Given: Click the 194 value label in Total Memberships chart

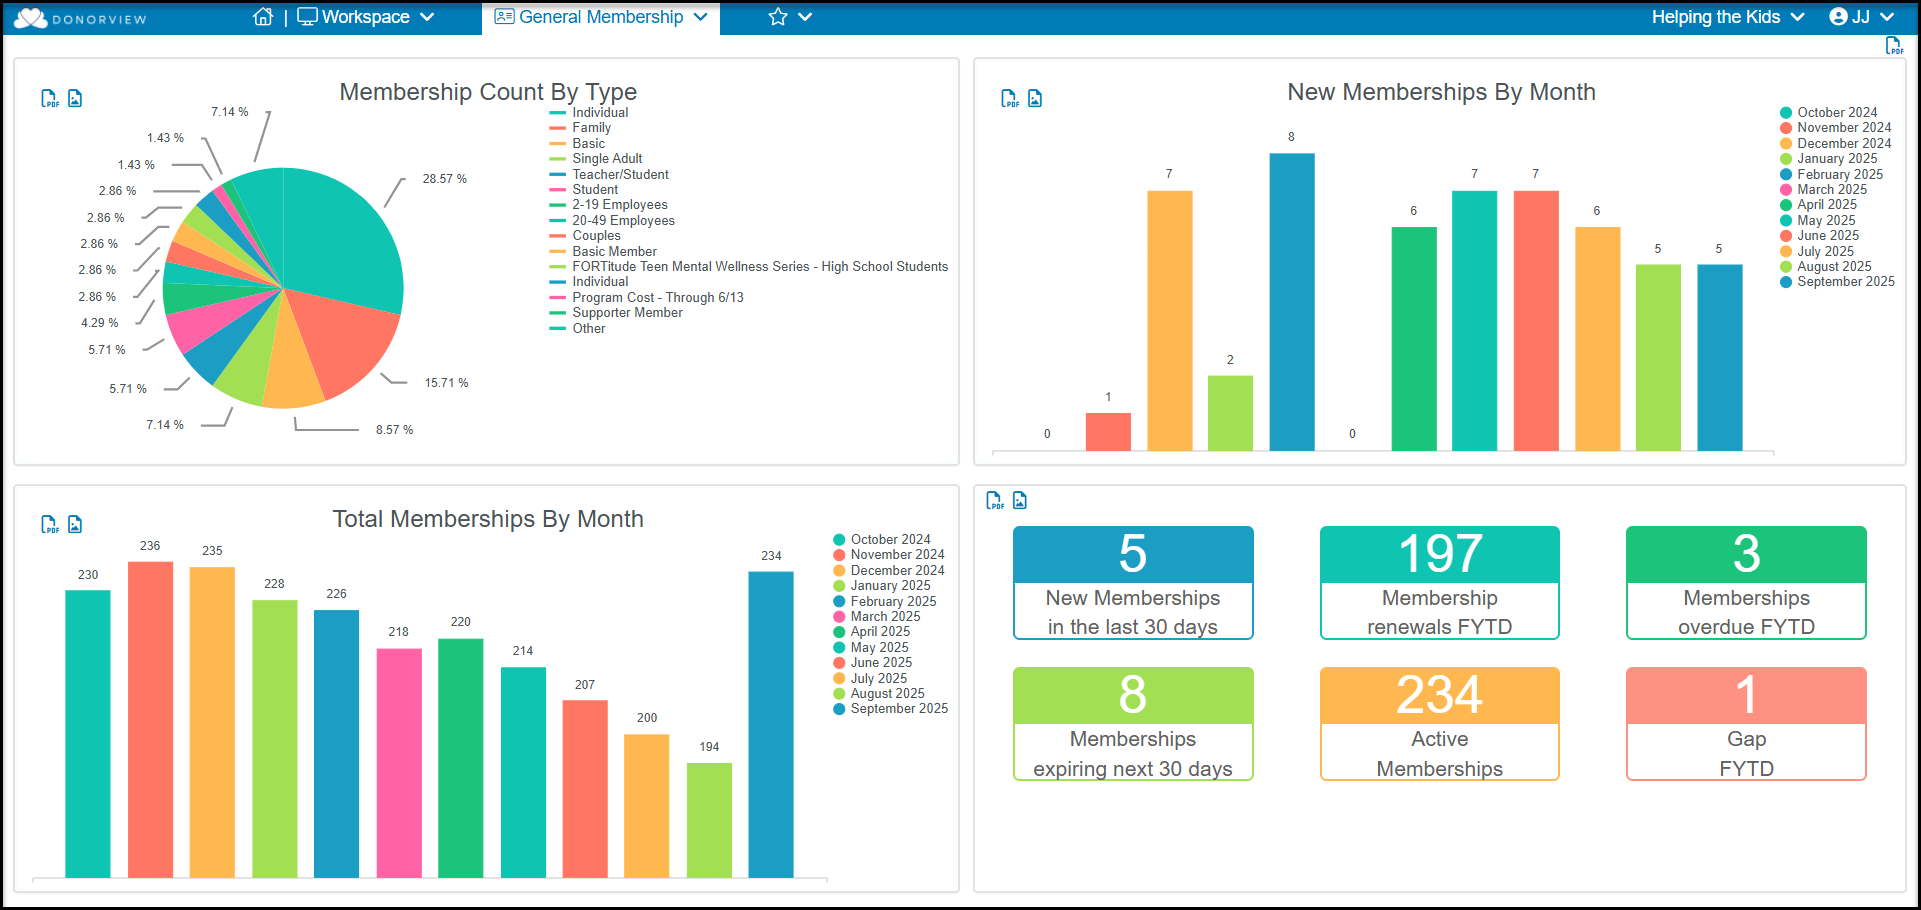Looking at the screenshot, I should pyautogui.click(x=709, y=747).
